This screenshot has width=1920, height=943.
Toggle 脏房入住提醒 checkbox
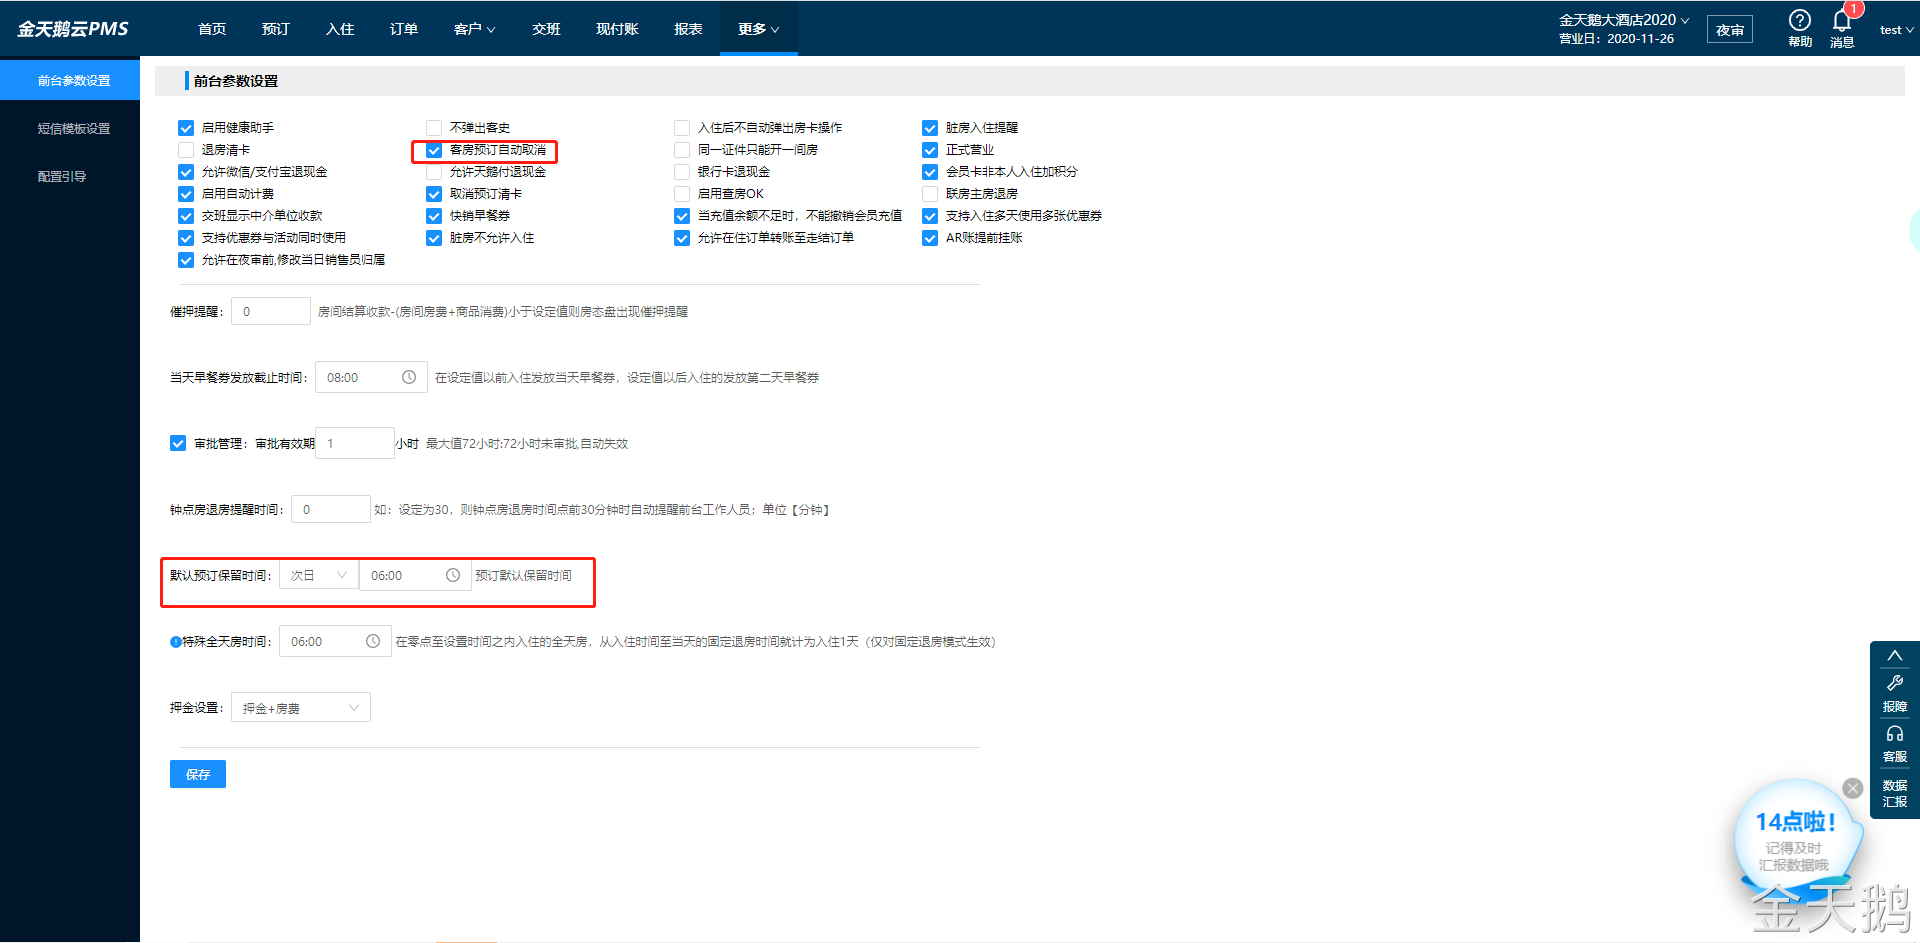tap(930, 128)
